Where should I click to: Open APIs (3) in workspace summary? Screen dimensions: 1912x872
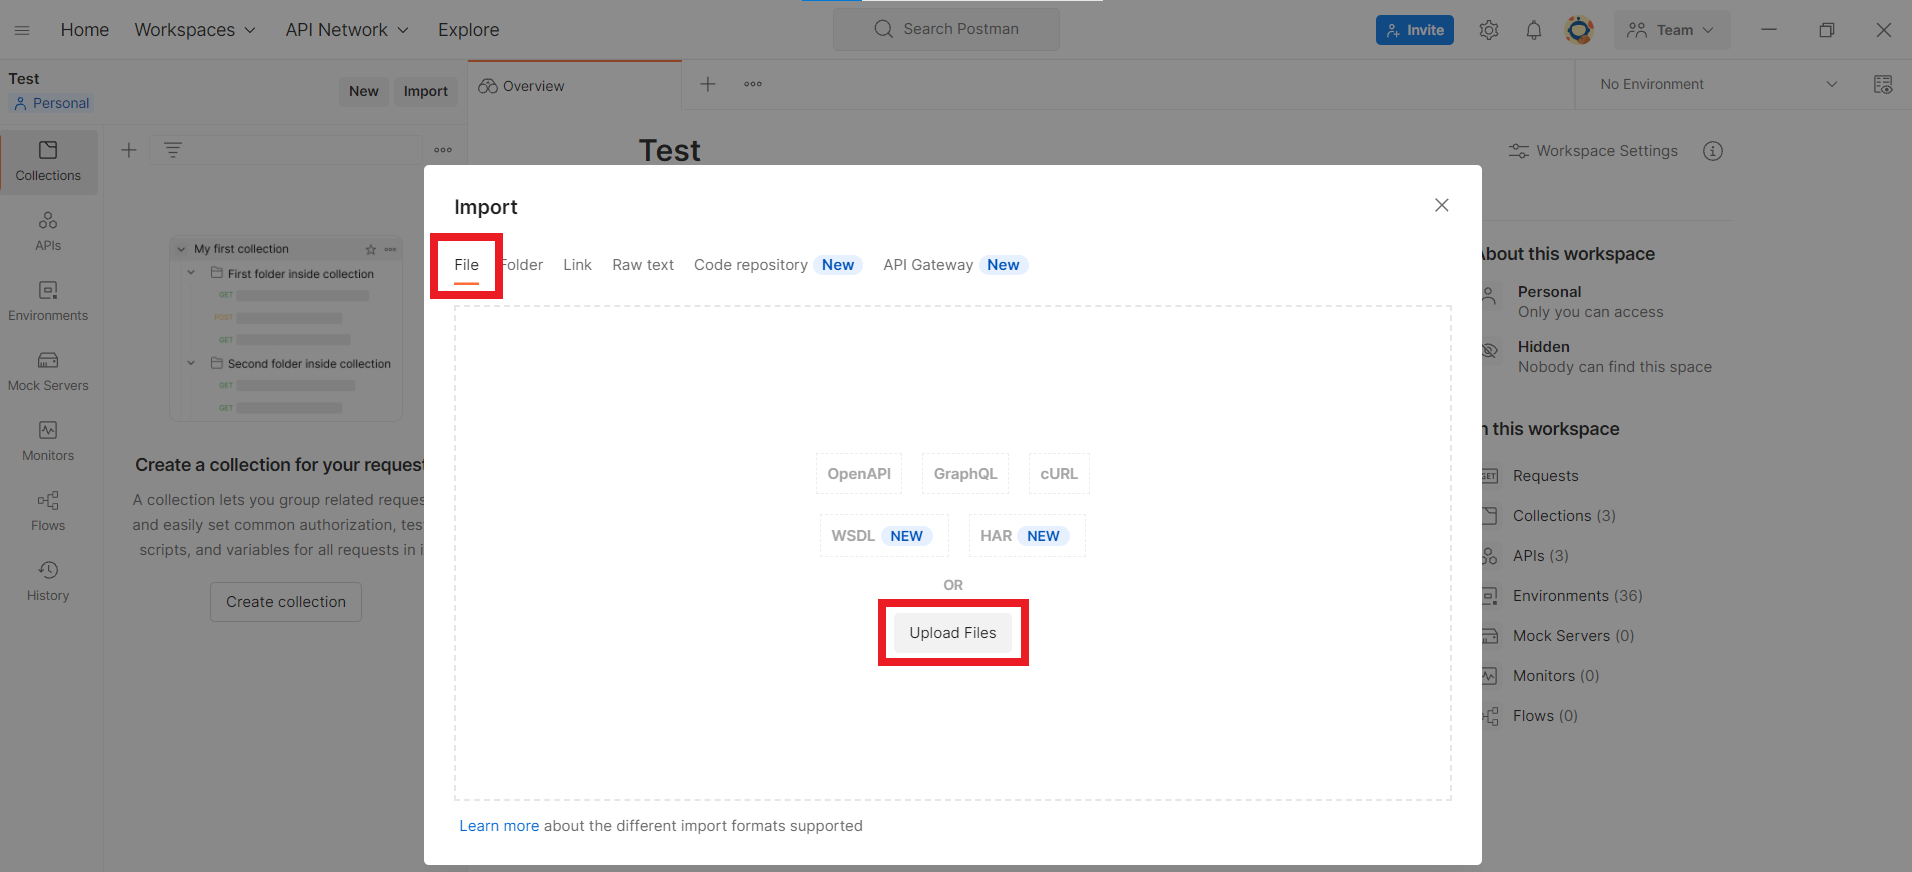pyautogui.click(x=1540, y=556)
